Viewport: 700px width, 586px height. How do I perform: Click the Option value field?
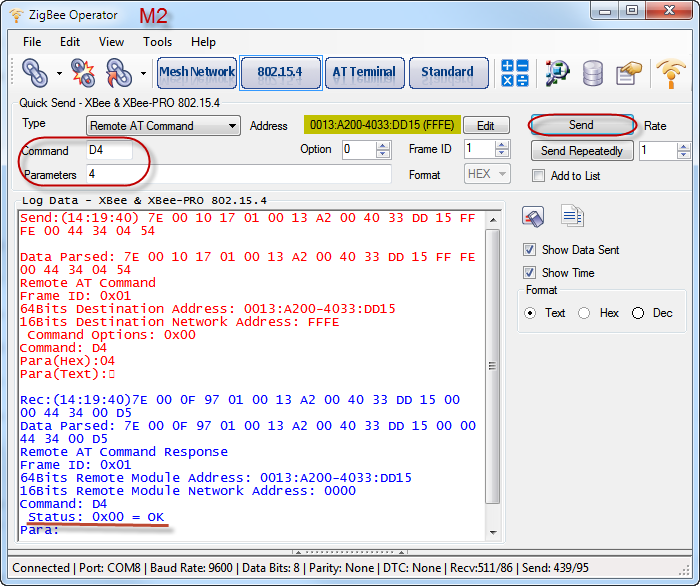tap(359, 150)
